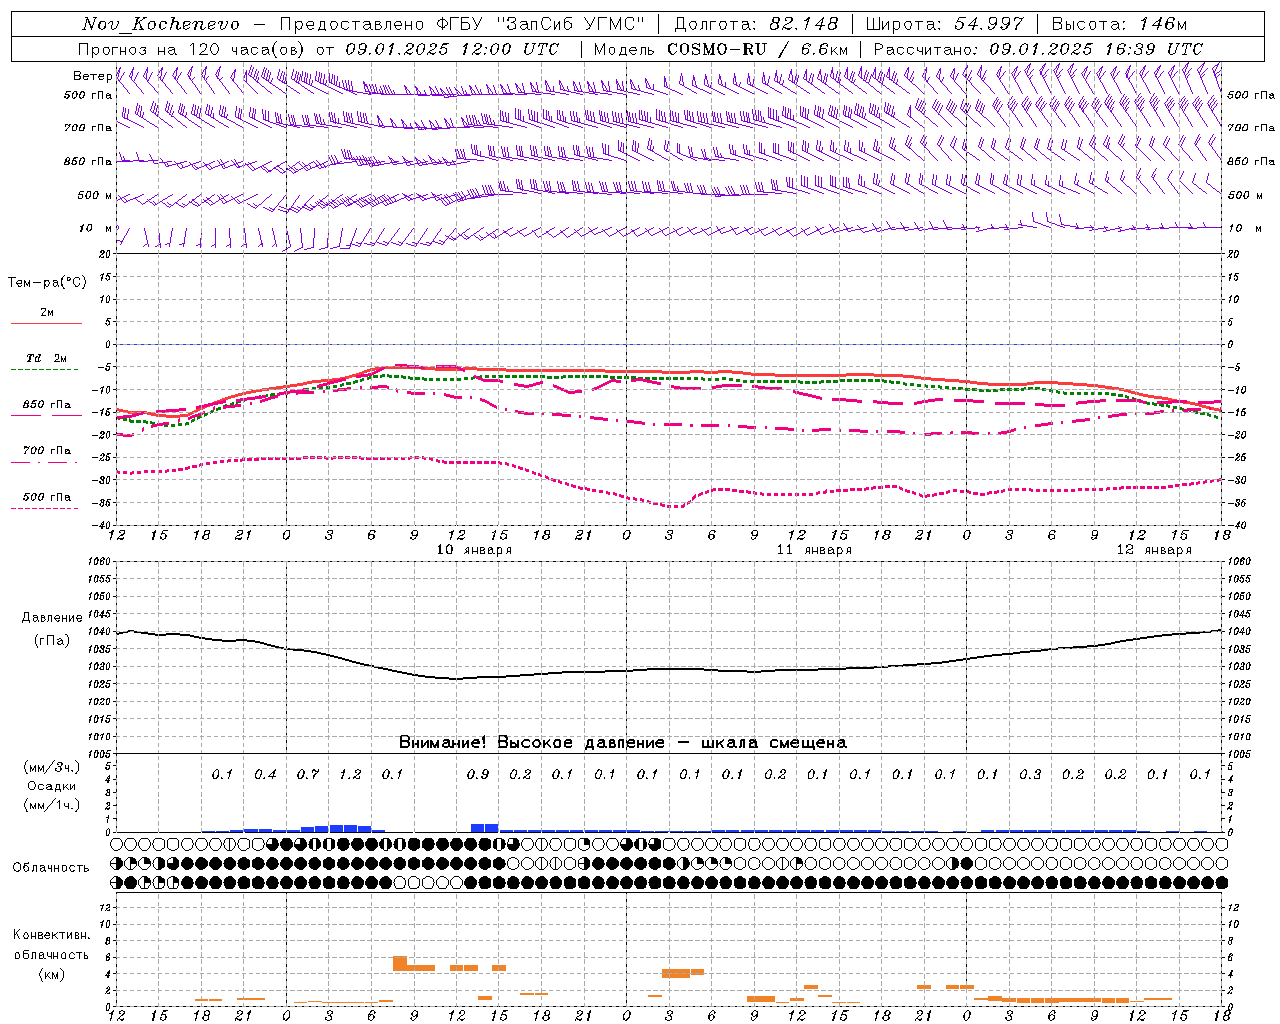The width and height of the screenshot is (1280, 1024).
Task: Select the text Предоставлено ФГБУ "ЗапСиб УГМС"
Action: click(x=462, y=24)
